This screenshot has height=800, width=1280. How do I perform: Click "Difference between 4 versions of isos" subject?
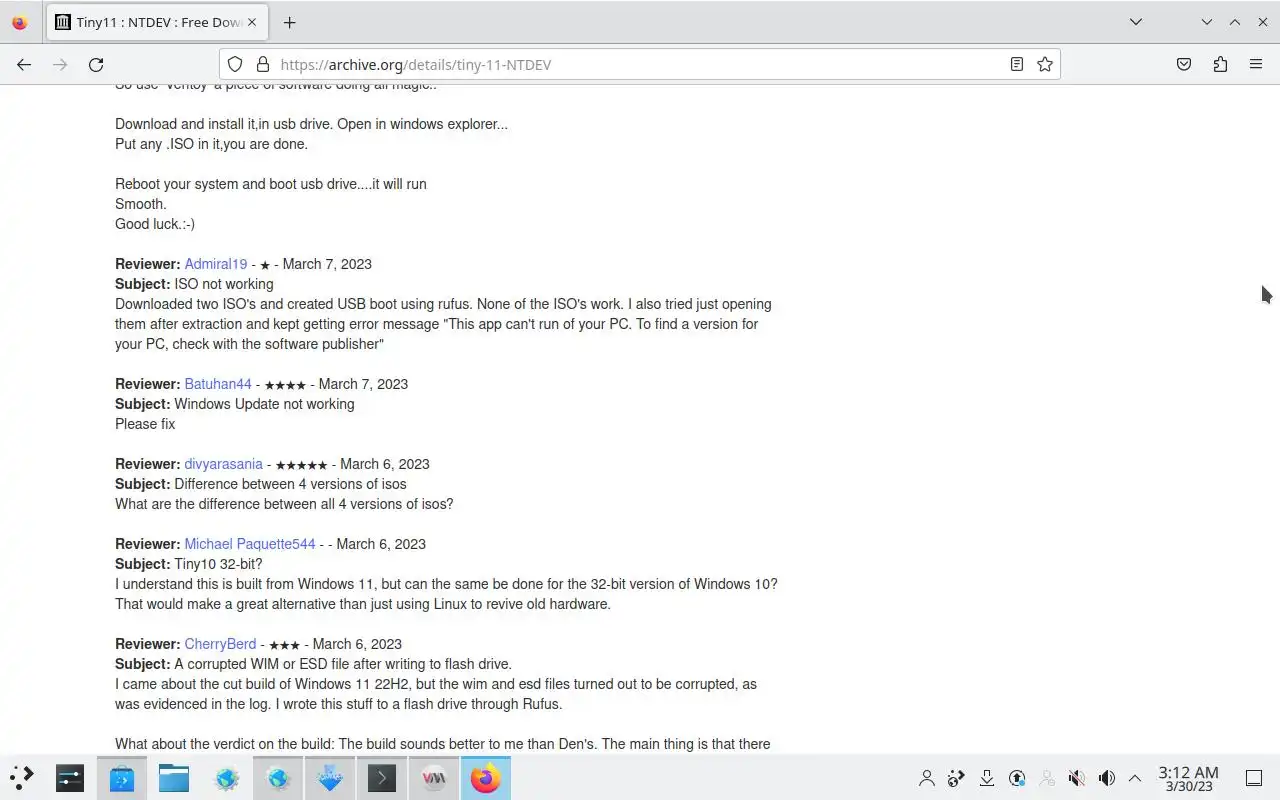tap(290, 484)
